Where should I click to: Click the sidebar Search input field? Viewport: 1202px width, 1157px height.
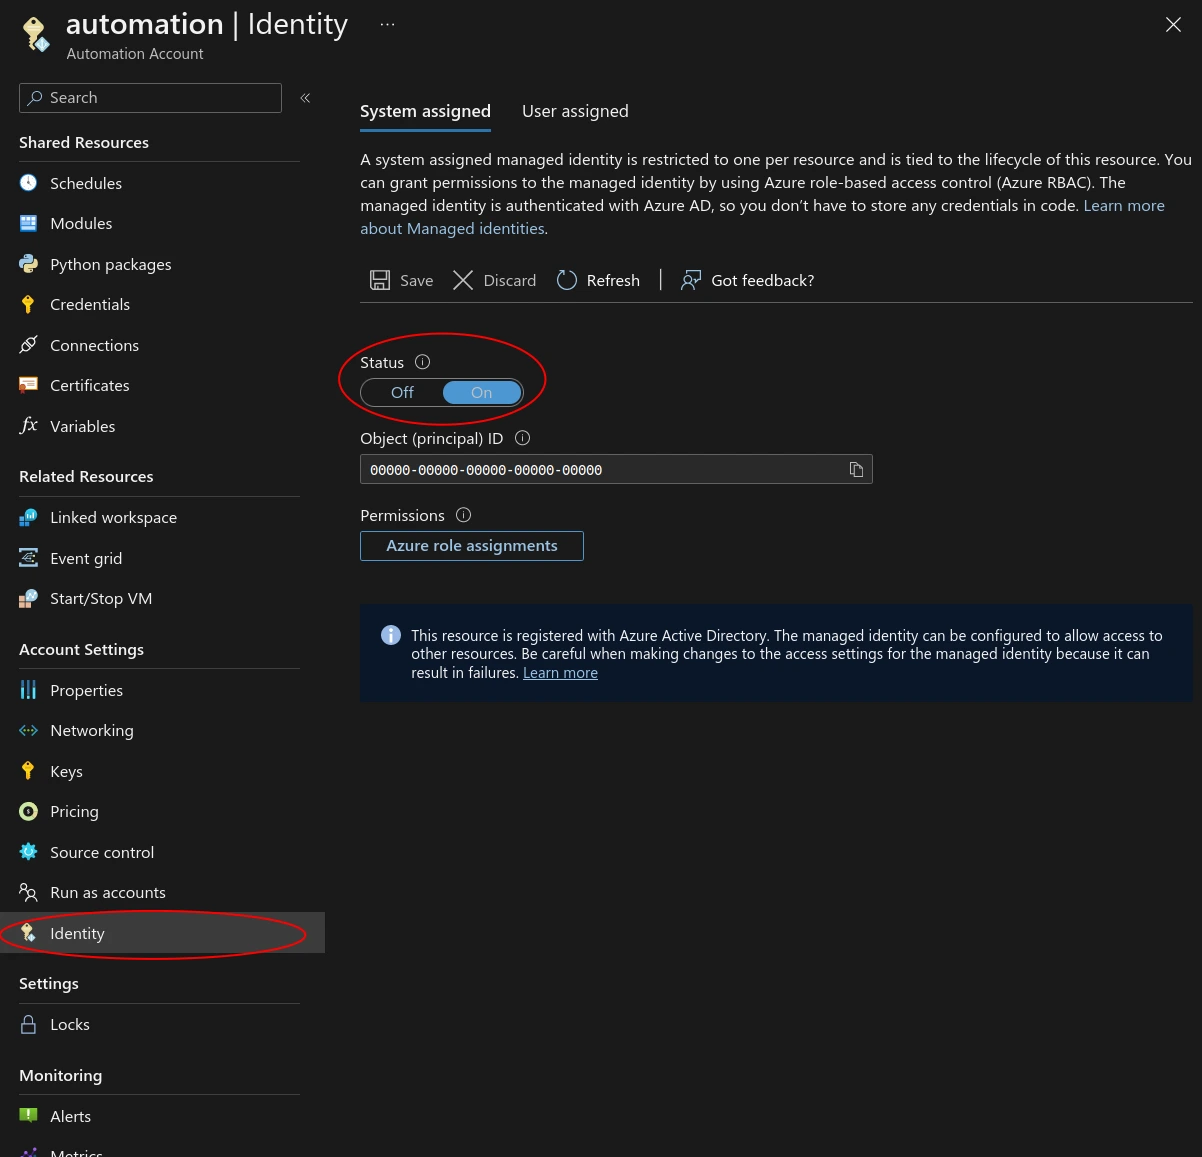(150, 98)
